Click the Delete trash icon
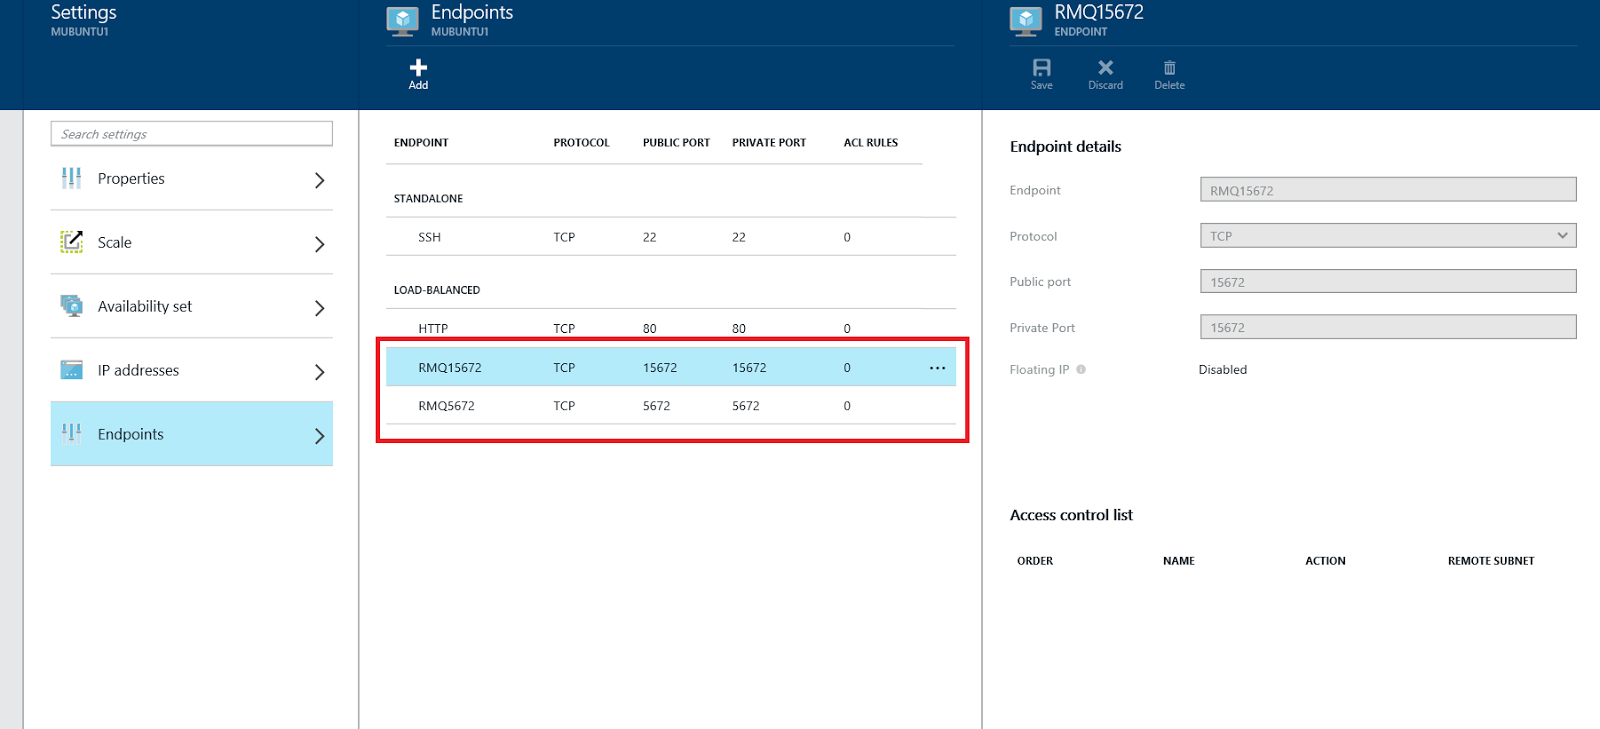 (1169, 68)
